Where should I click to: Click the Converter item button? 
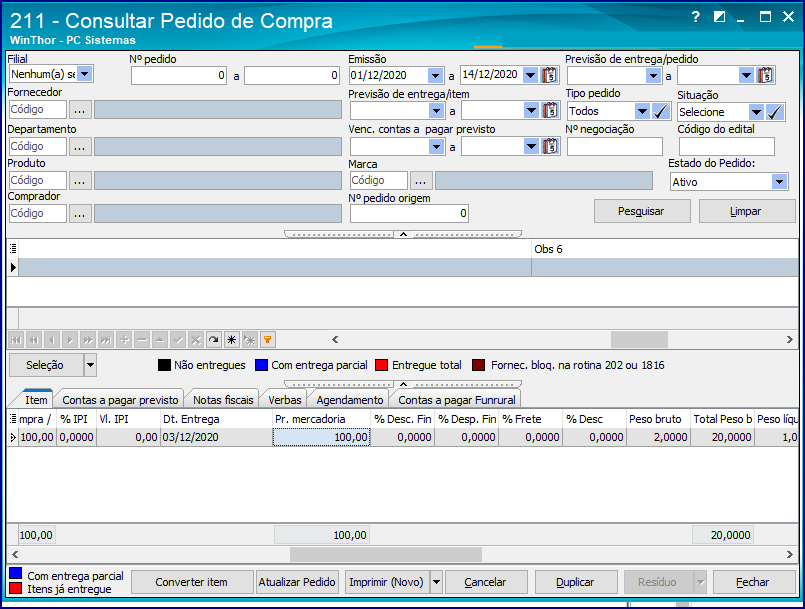[x=192, y=582]
